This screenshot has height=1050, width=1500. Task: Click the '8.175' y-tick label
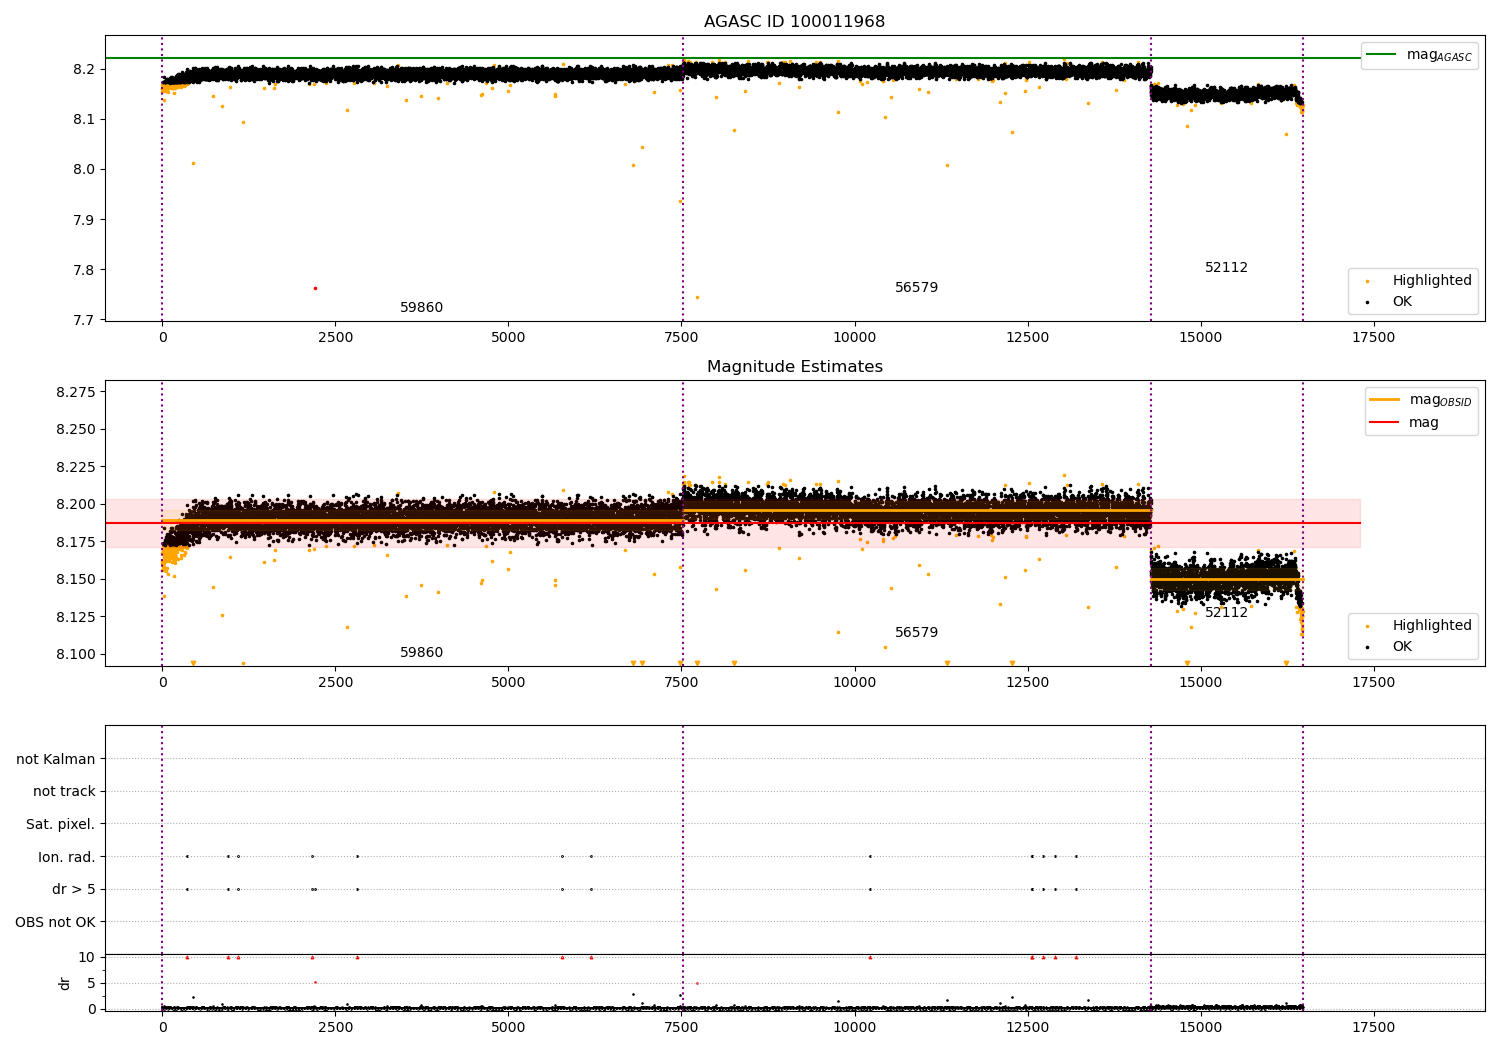pyautogui.click(x=76, y=542)
